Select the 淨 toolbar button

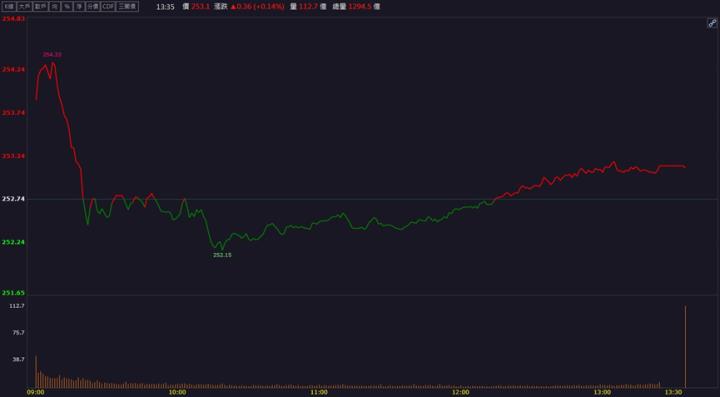point(79,6)
